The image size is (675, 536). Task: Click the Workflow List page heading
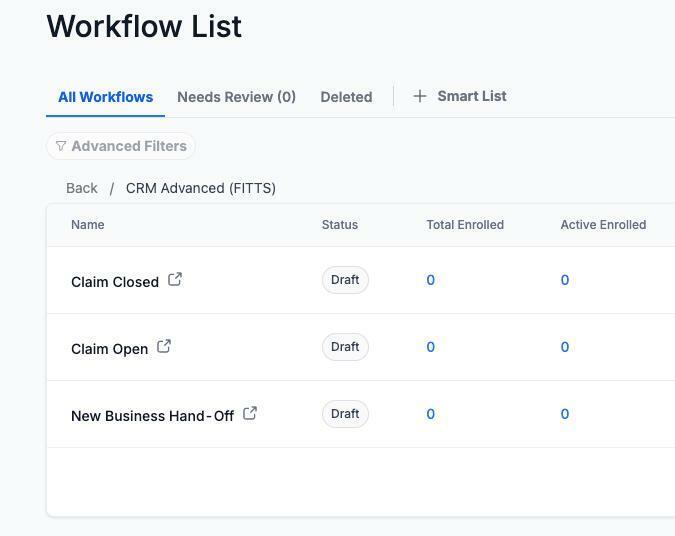coord(144,26)
